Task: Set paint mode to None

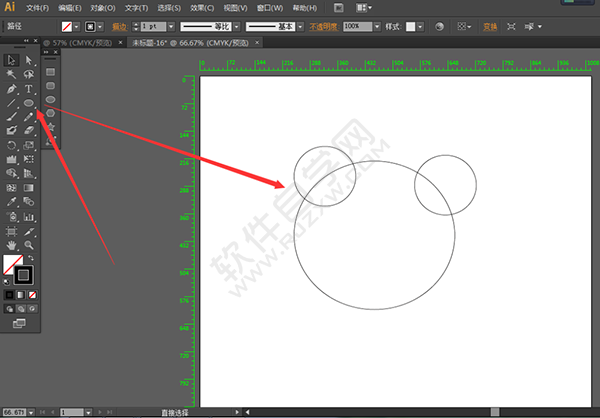Action: (x=33, y=296)
